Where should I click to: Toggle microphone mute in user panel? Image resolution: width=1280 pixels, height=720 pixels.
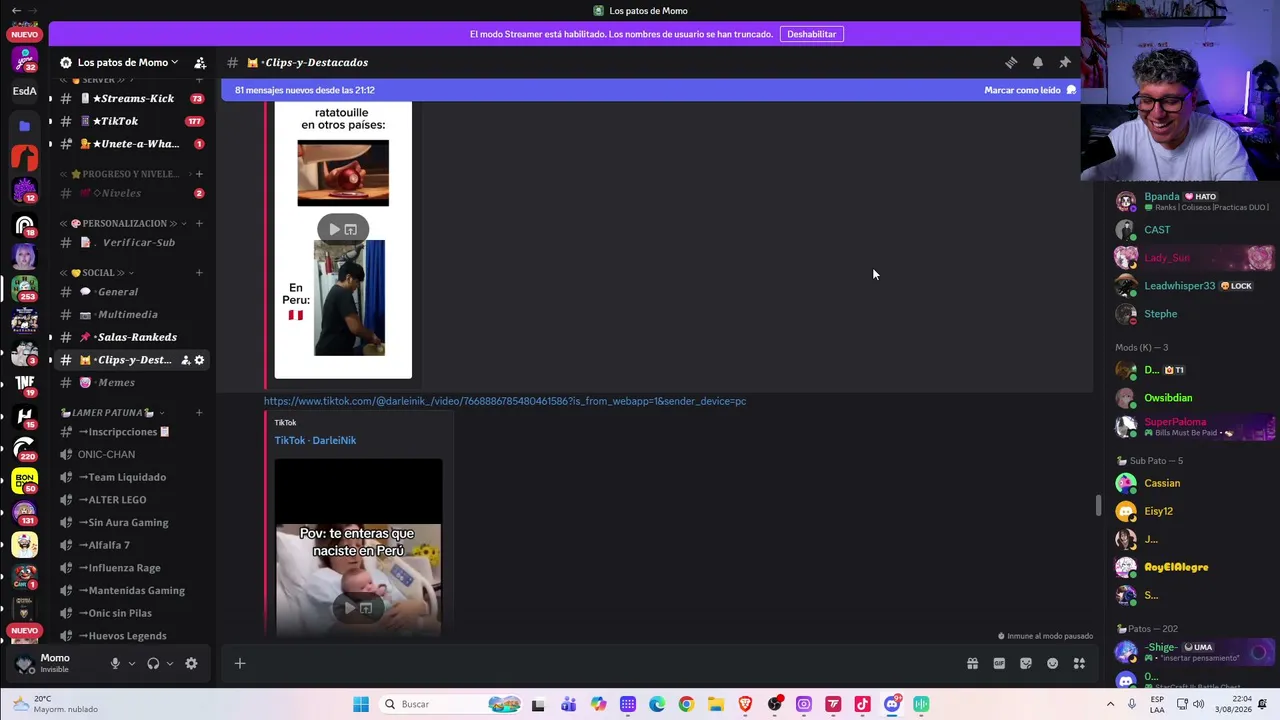pyautogui.click(x=115, y=663)
